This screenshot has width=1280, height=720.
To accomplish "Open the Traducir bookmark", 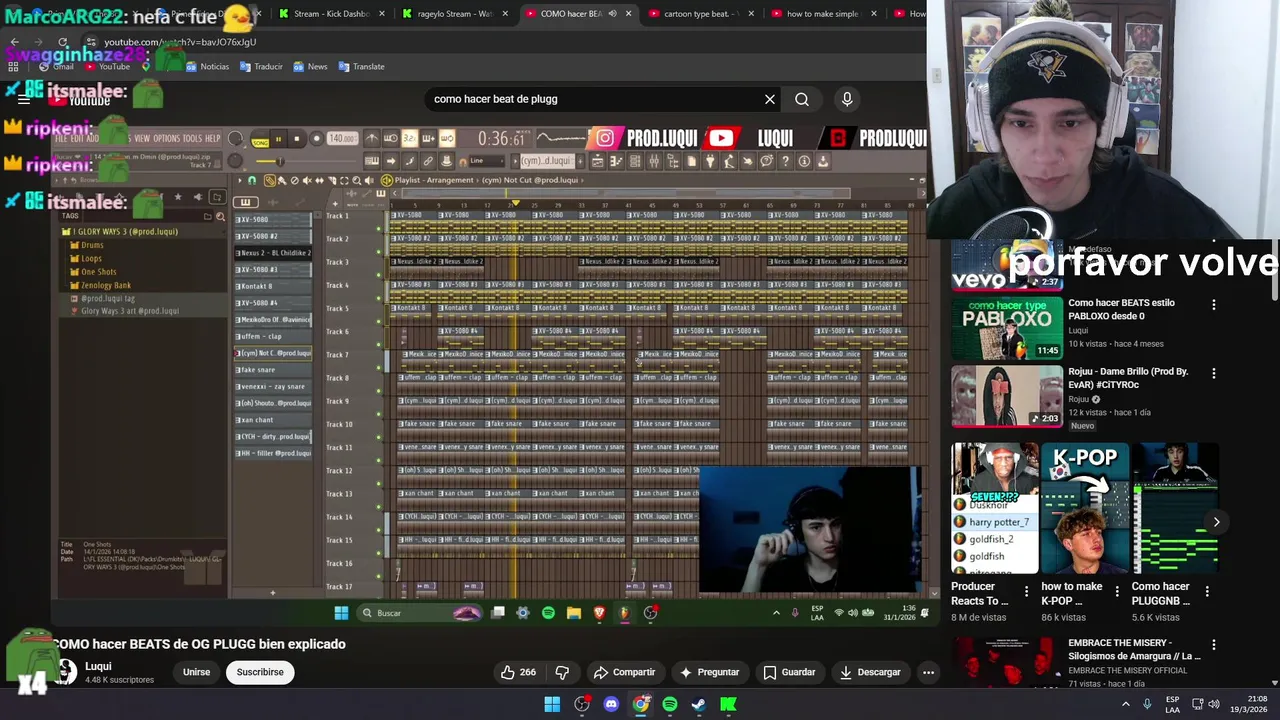I will tap(260, 66).
